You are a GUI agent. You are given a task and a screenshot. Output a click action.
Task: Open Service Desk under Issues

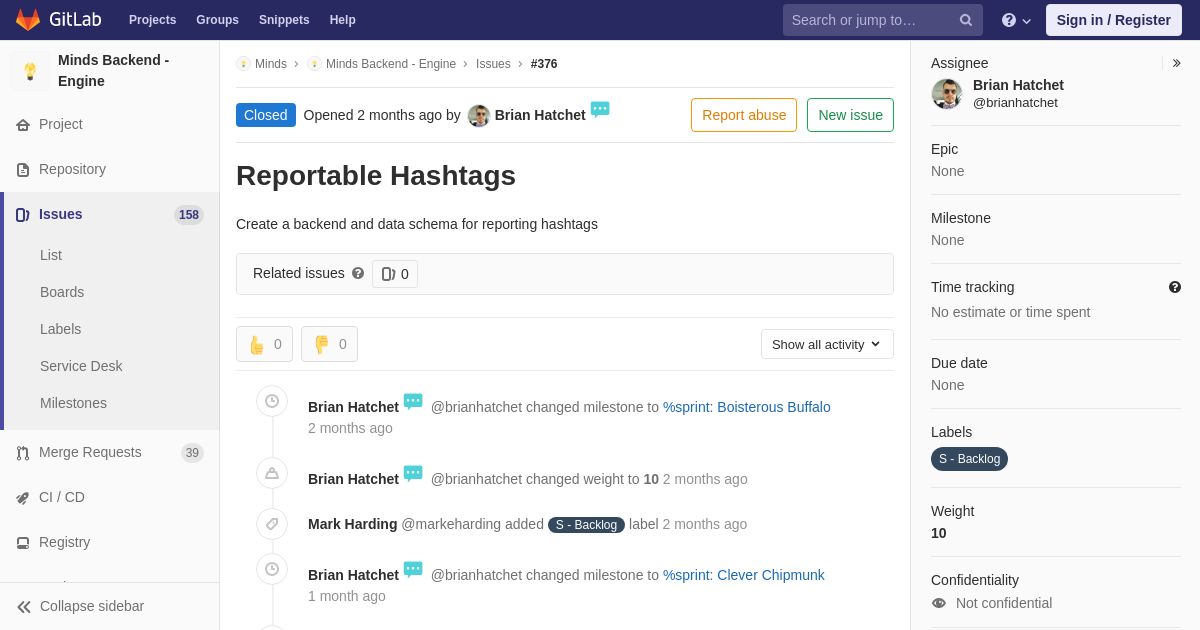click(x=81, y=366)
